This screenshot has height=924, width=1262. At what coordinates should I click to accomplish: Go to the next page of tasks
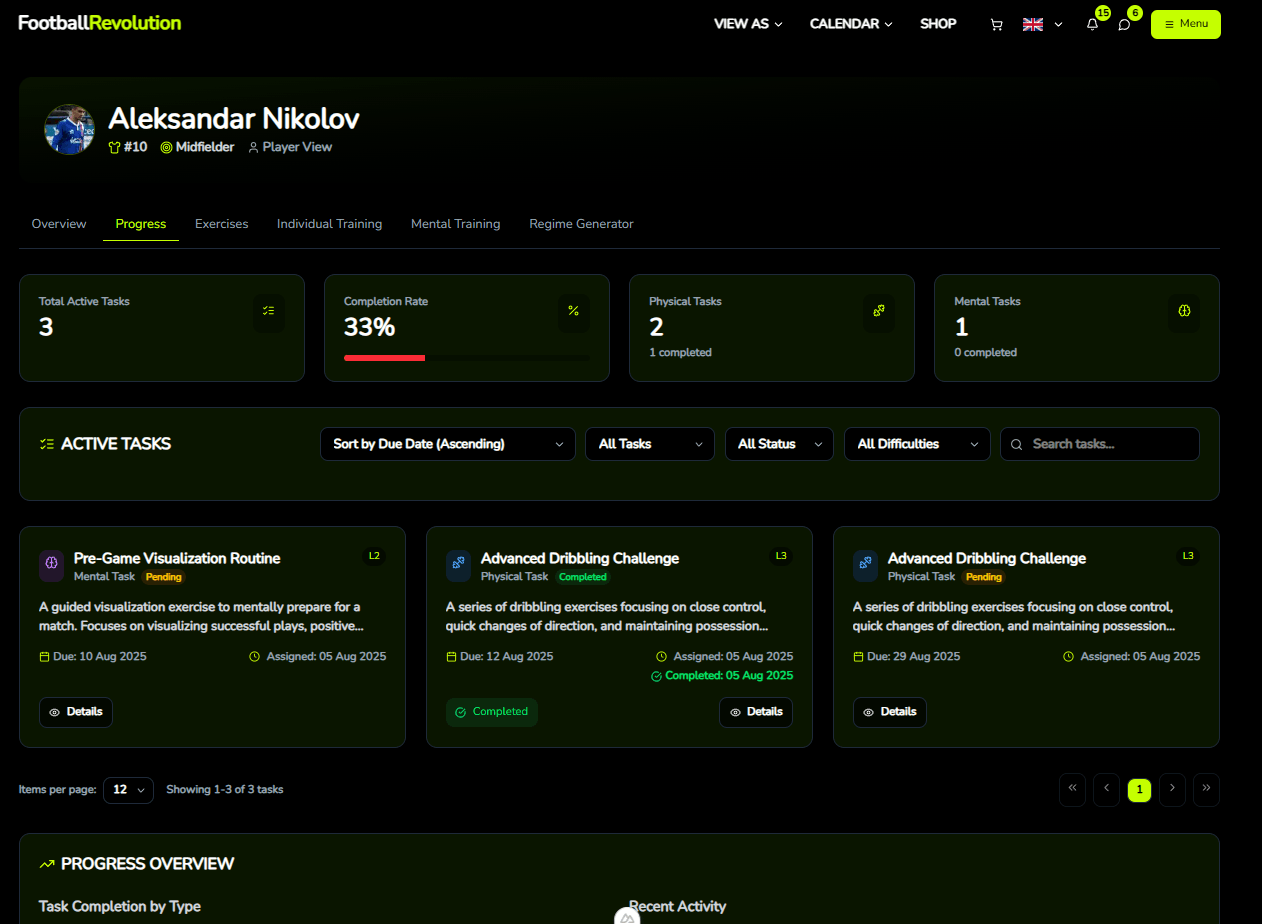click(x=1172, y=790)
